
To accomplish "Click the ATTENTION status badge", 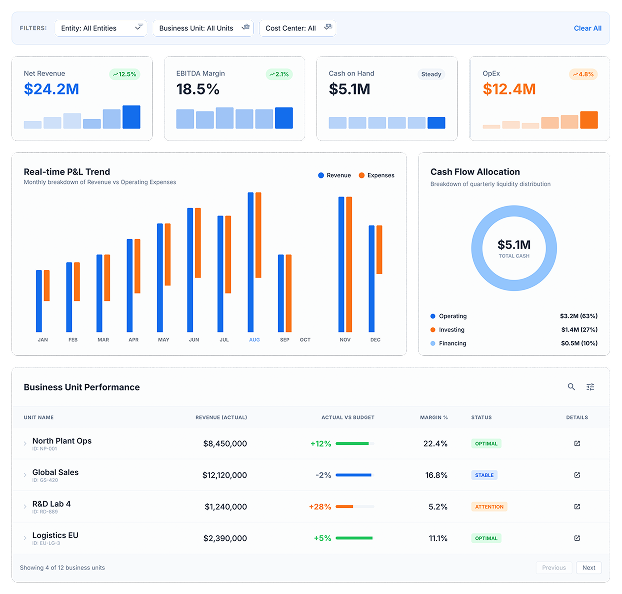I will pyautogui.click(x=489, y=507).
